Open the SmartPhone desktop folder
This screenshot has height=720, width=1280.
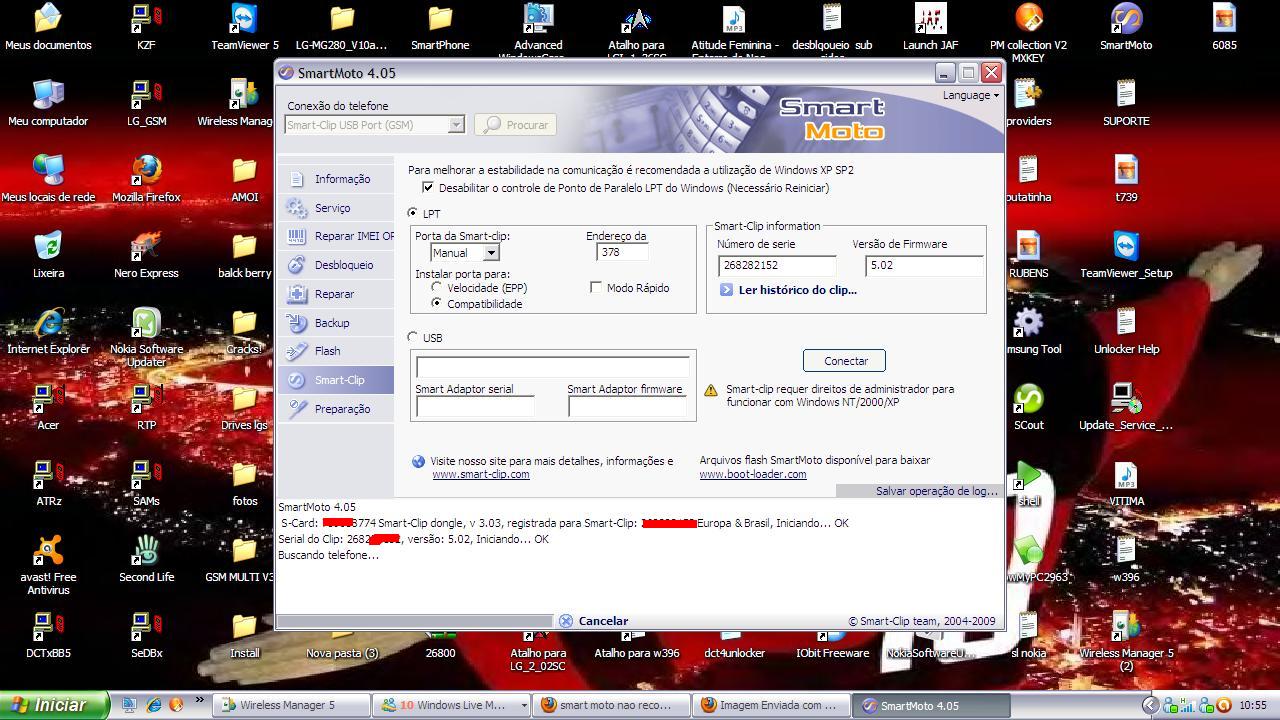(440, 27)
